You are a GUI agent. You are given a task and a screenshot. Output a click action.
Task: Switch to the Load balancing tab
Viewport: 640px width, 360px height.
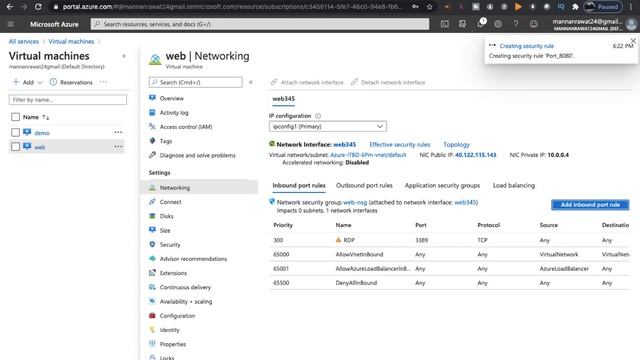click(514, 185)
